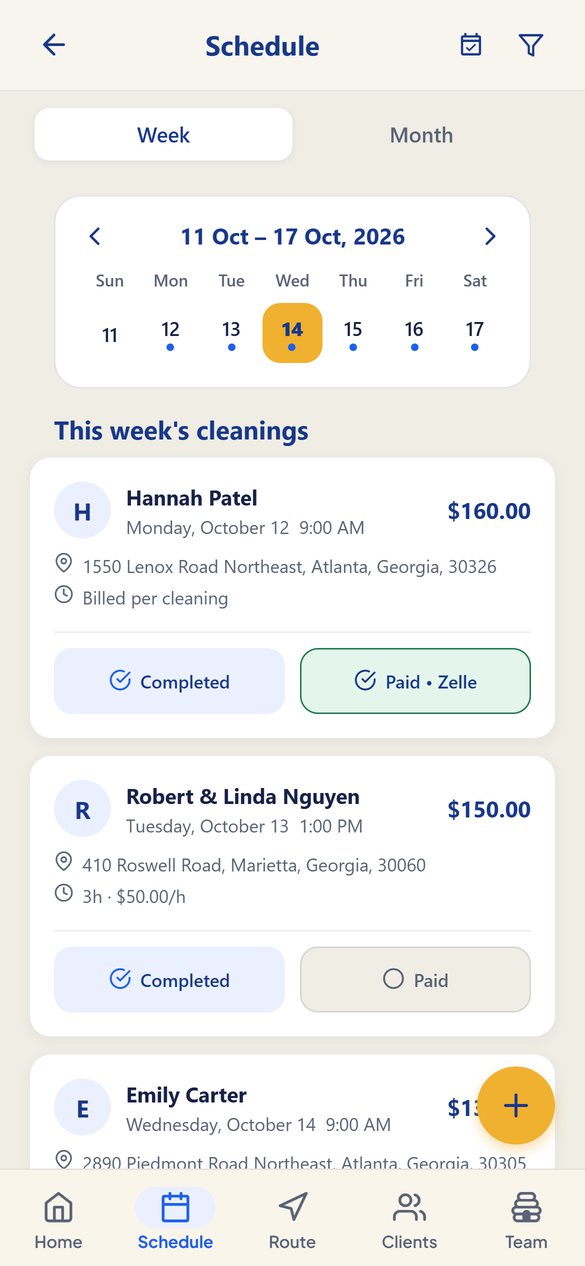
Task: Select the Week view tab
Action: pos(164,135)
